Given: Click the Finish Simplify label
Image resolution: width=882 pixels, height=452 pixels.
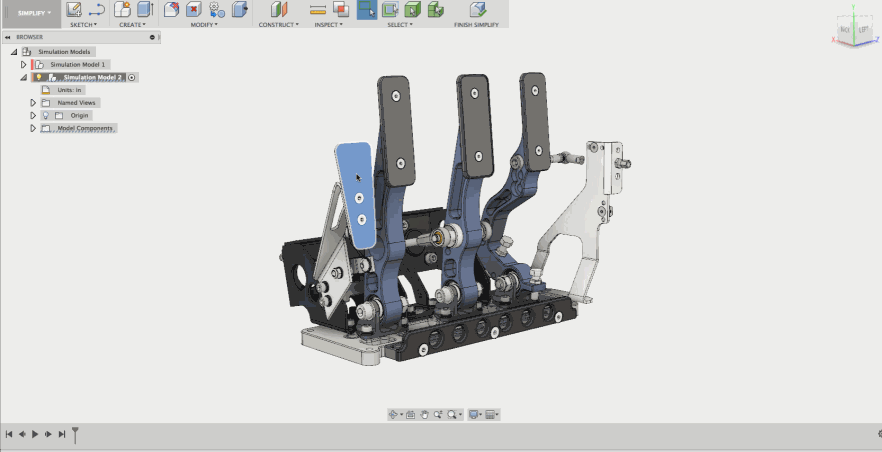Looking at the screenshot, I should pyautogui.click(x=476, y=25).
